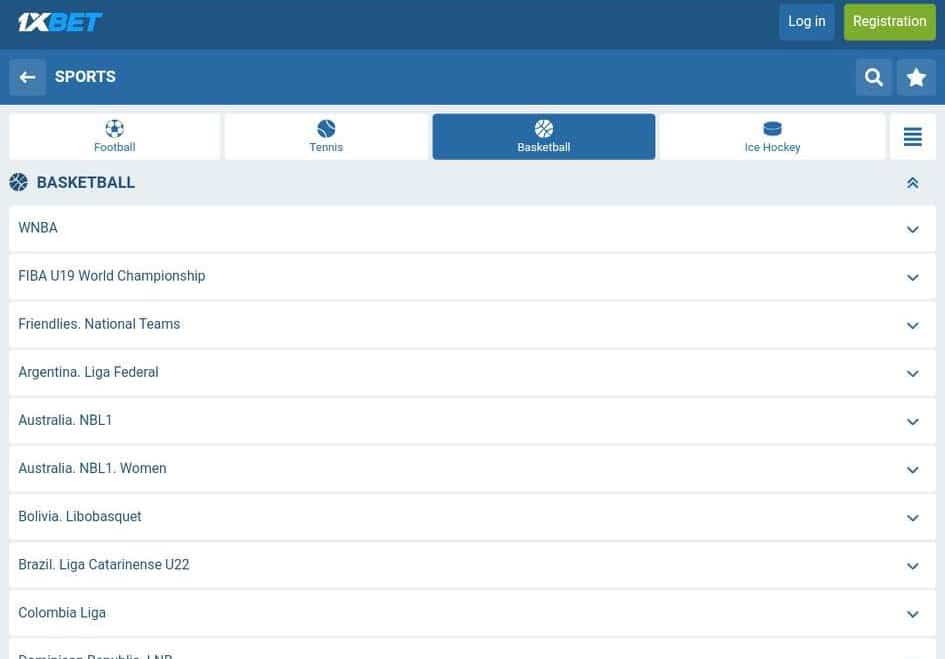Image resolution: width=945 pixels, height=659 pixels.
Task: Go back using the left arrow icon
Action: [x=28, y=77]
